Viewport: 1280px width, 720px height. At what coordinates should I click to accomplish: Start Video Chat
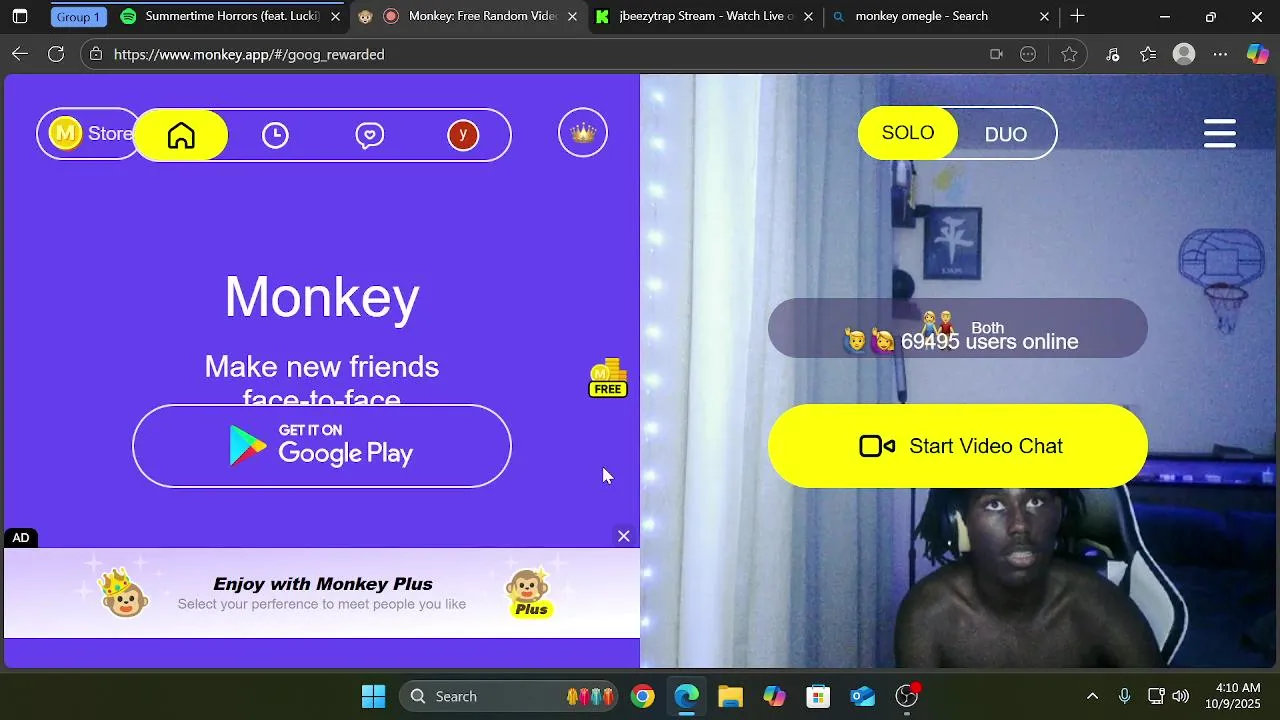[958, 446]
